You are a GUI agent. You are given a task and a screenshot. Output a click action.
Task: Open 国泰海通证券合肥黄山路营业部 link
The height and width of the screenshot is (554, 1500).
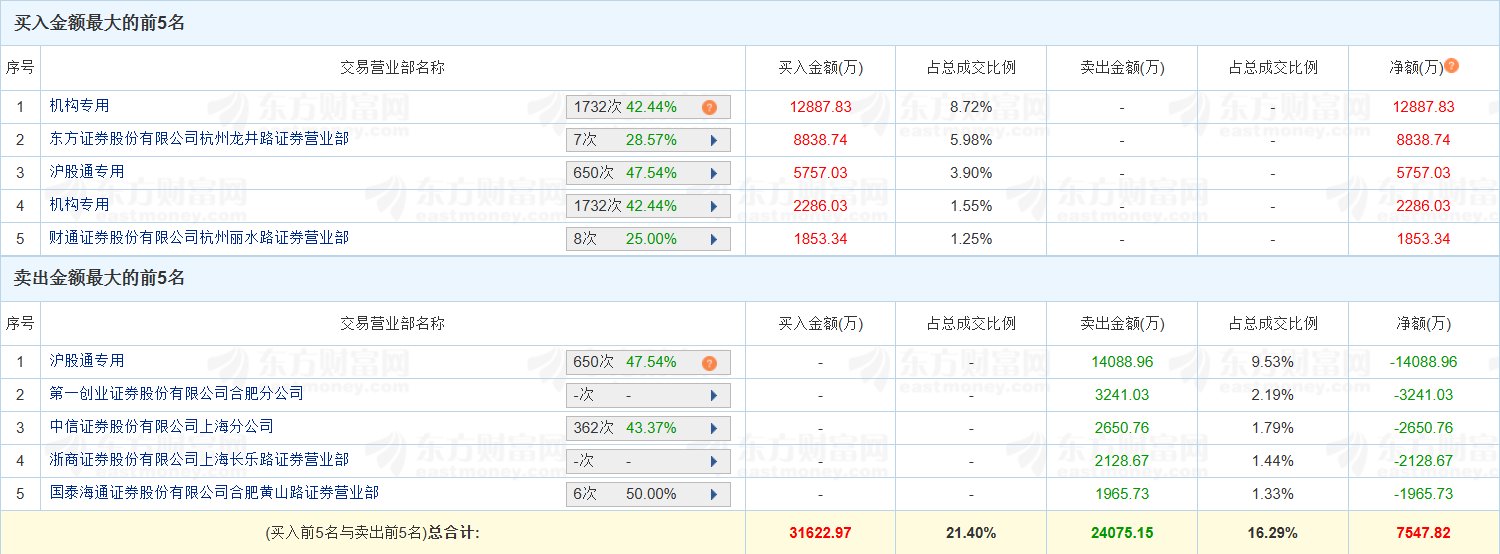coord(214,493)
